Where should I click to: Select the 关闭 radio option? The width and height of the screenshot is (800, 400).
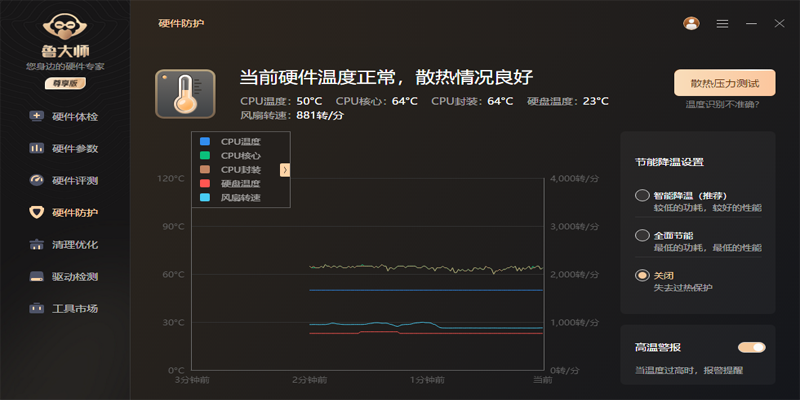coord(642,276)
